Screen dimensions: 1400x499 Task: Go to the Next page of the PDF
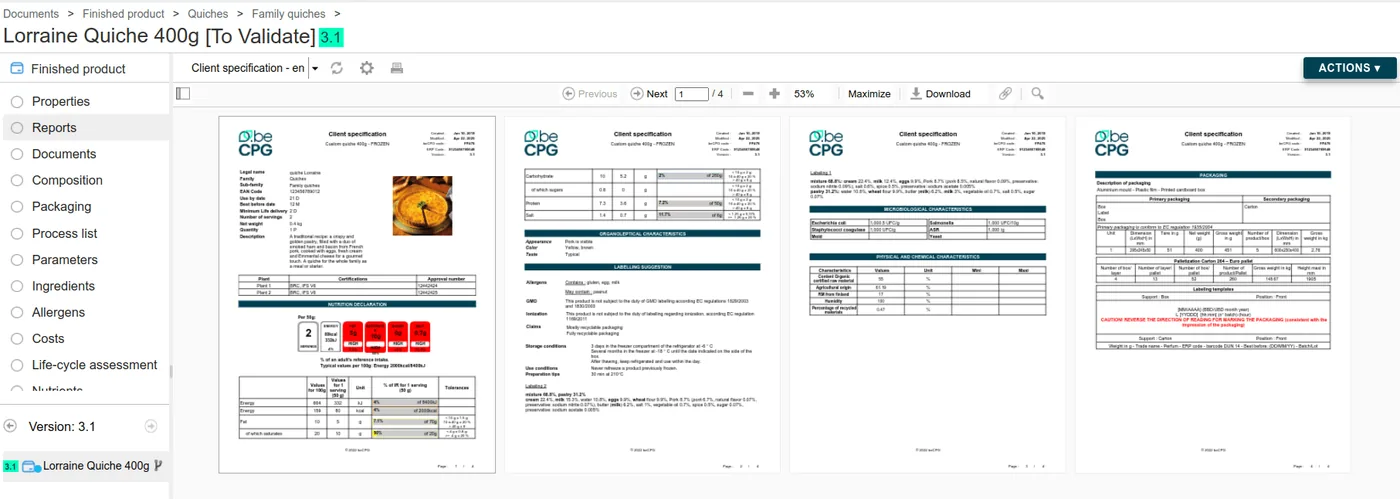(648, 93)
